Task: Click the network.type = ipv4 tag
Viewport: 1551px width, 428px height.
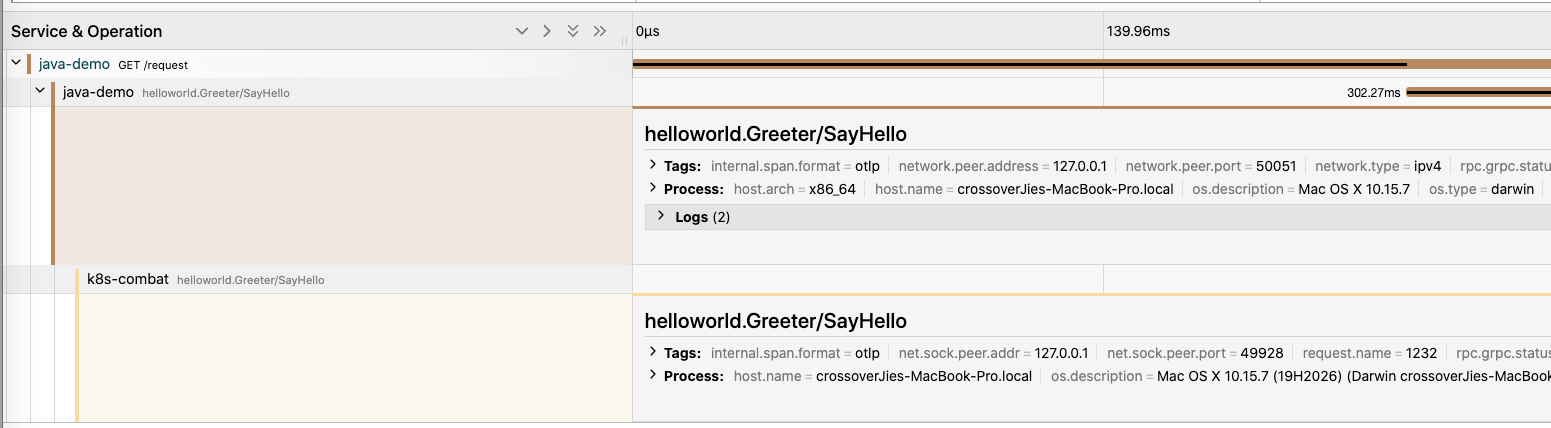Action: [1378, 165]
